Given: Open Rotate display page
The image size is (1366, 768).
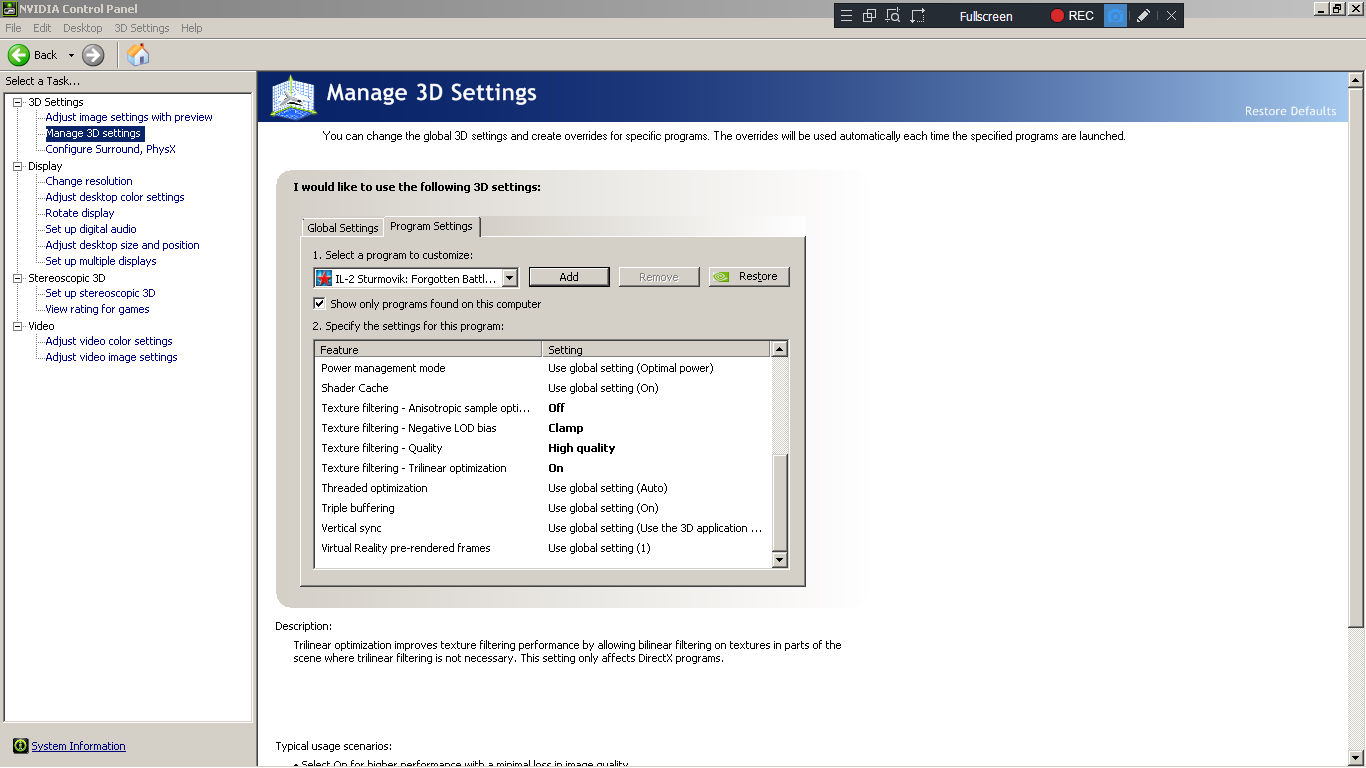Looking at the screenshot, I should click(80, 213).
